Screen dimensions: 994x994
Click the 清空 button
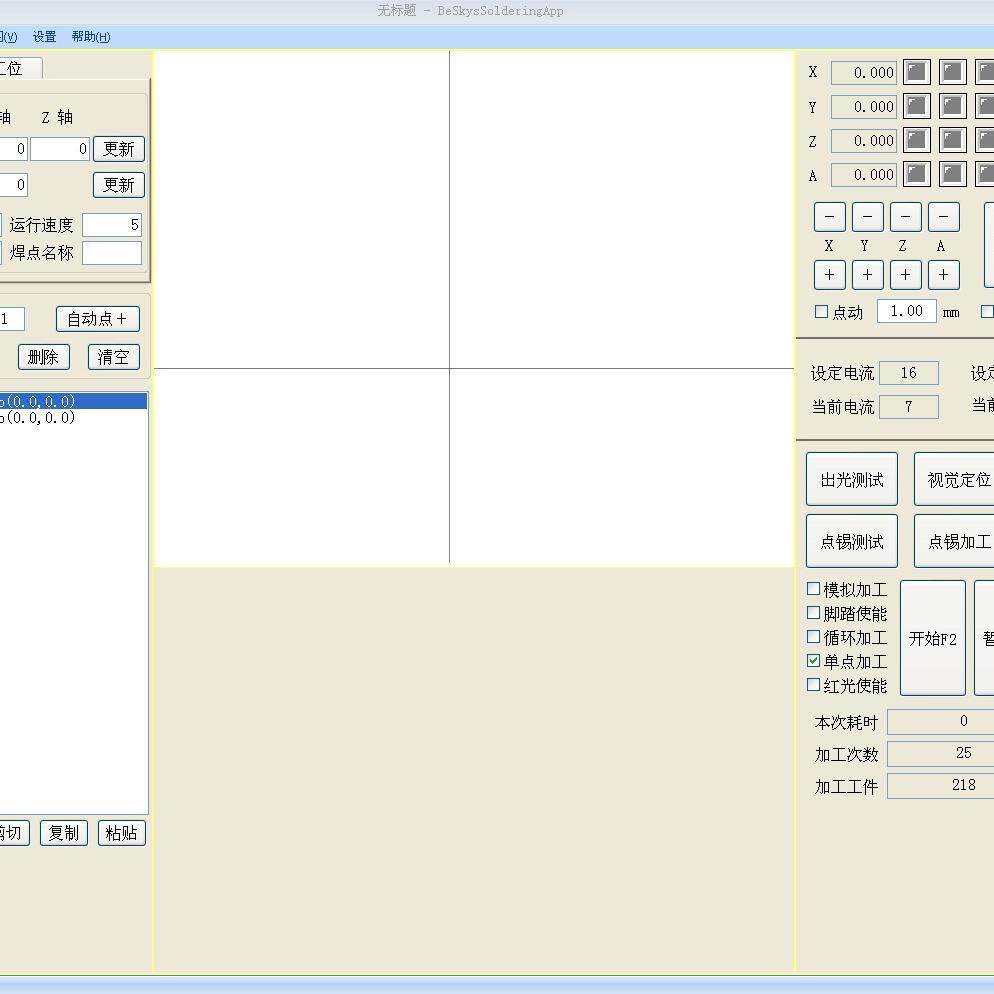[113, 357]
